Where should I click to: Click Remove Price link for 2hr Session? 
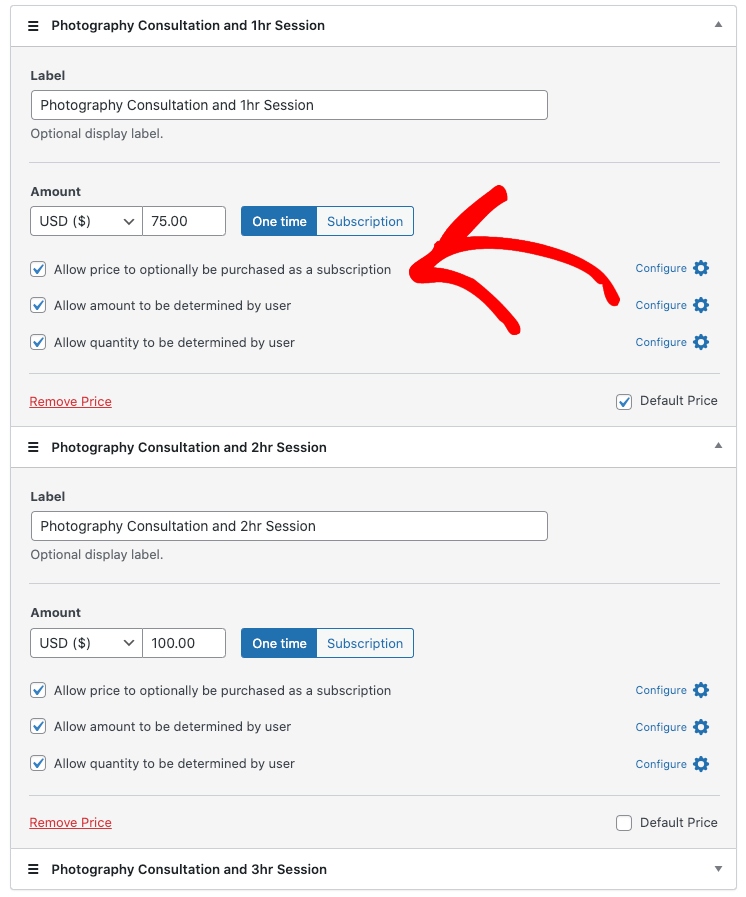click(x=70, y=823)
